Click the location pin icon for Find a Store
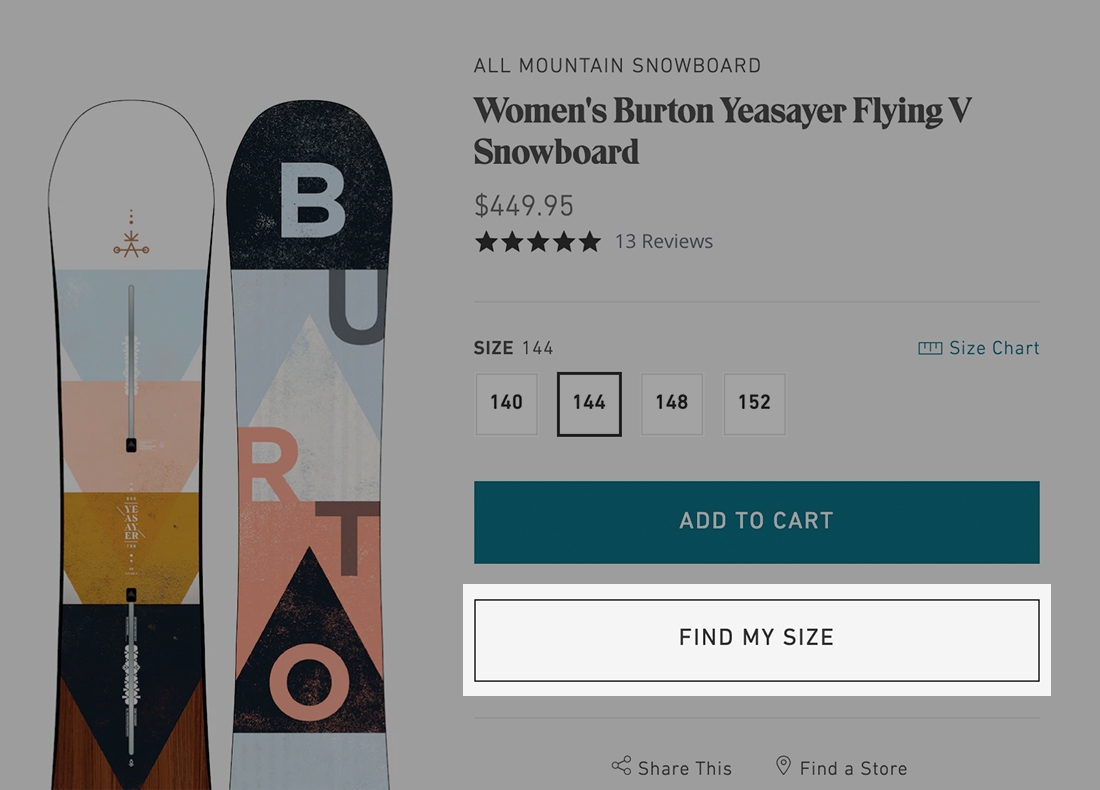 coord(784,766)
